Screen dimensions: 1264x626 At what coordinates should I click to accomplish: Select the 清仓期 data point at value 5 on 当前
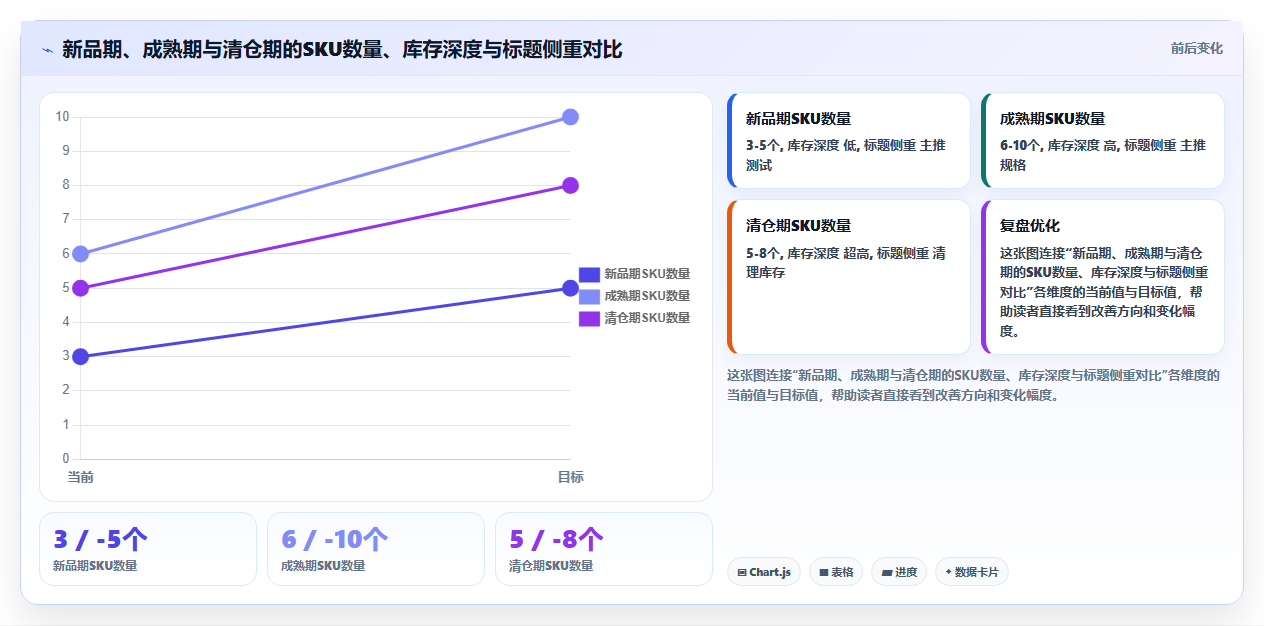click(81, 288)
